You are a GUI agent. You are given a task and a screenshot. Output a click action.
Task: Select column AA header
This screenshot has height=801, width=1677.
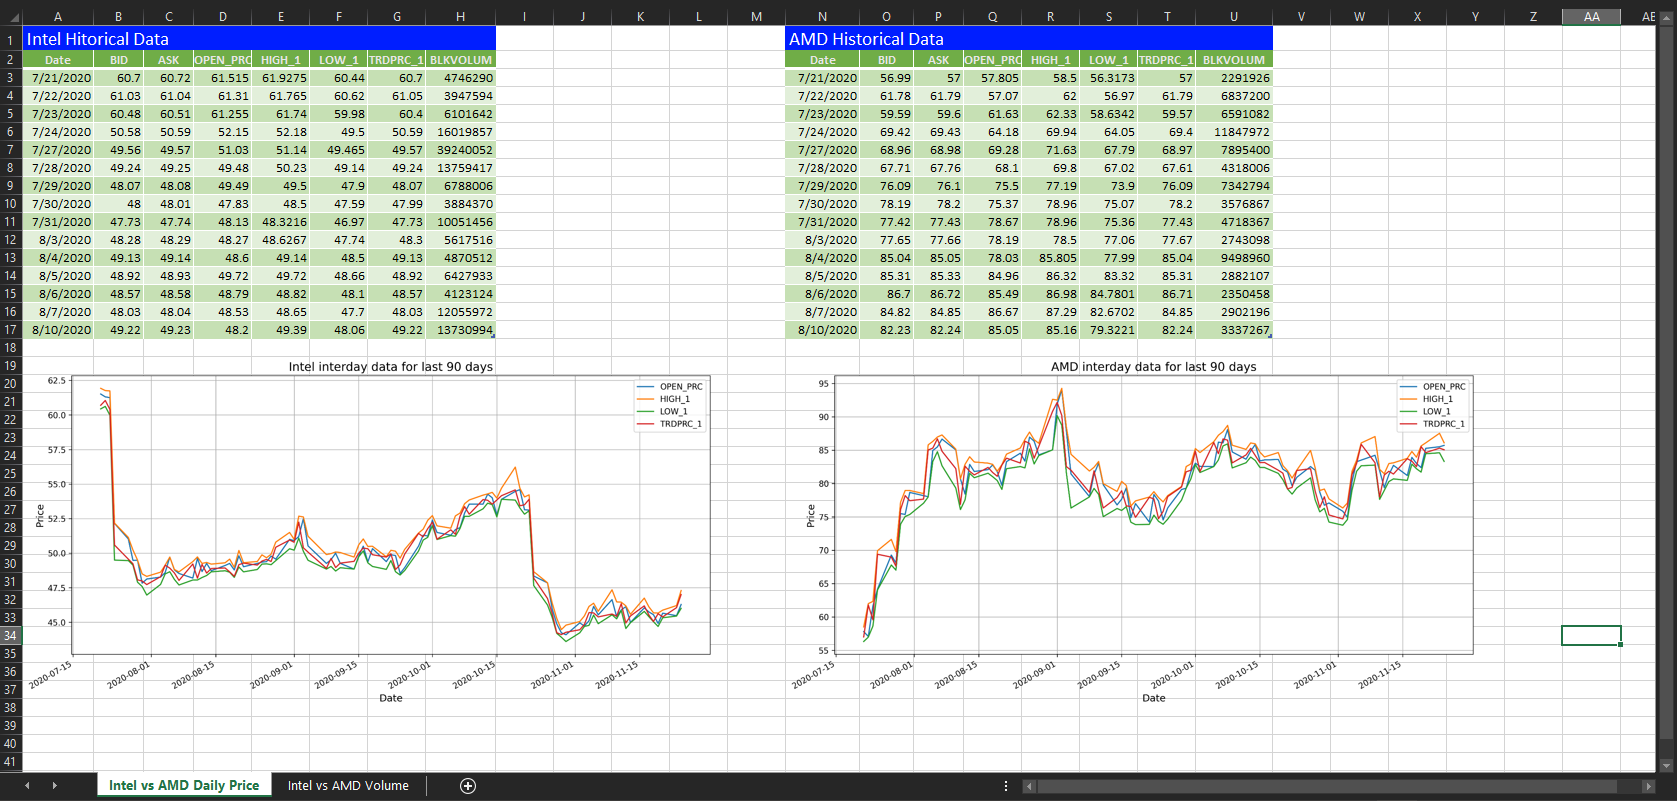[1591, 16]
